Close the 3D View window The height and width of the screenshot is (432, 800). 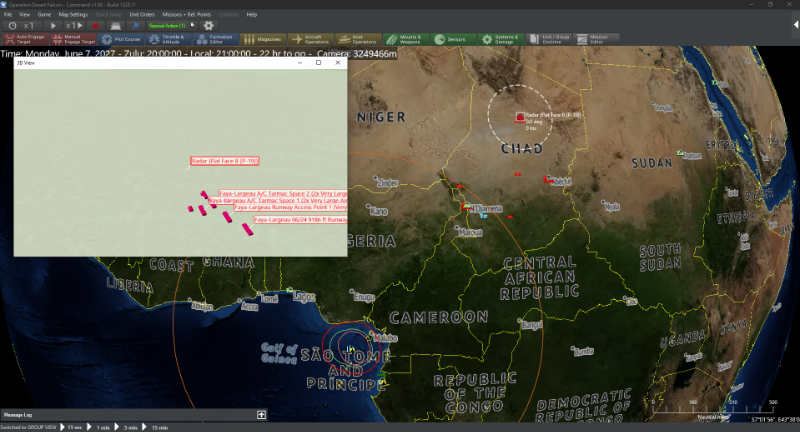(337, 62)
